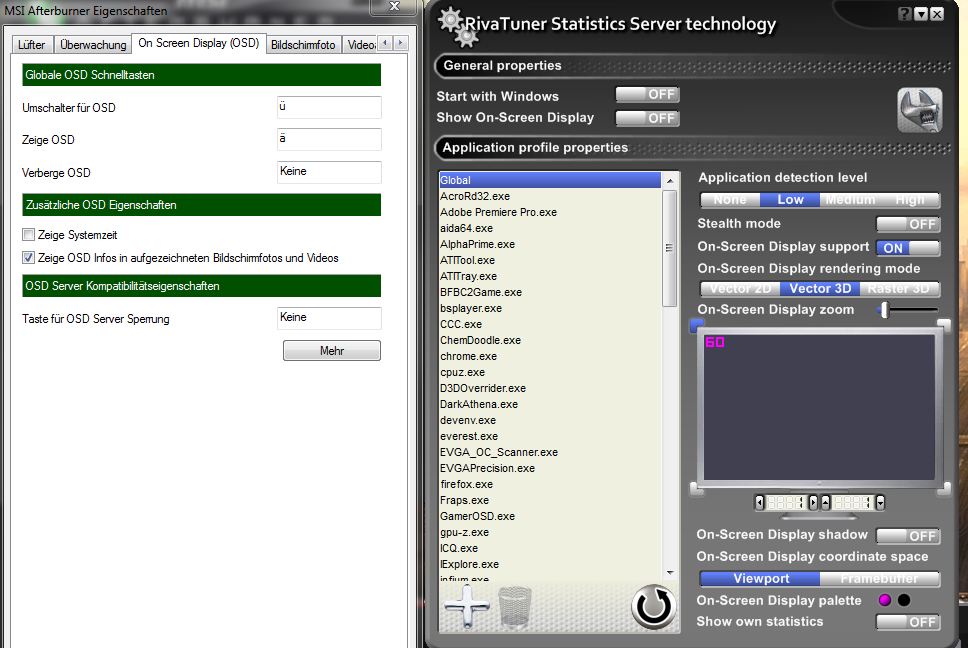Select Vector 3D rendering mode

[x=820, y=288]
